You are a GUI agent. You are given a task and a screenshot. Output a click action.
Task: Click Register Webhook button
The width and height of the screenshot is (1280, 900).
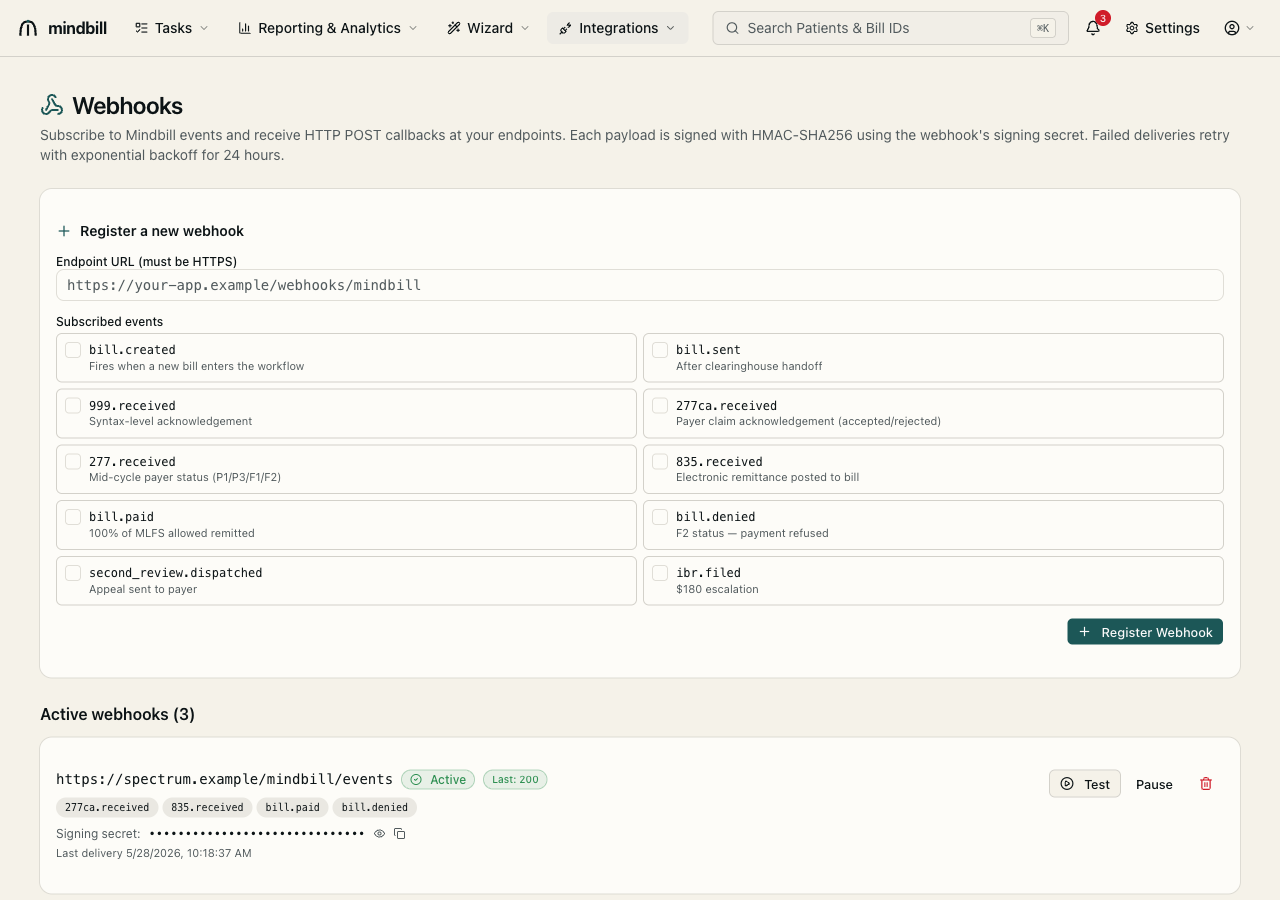(x=1145, y=632)
